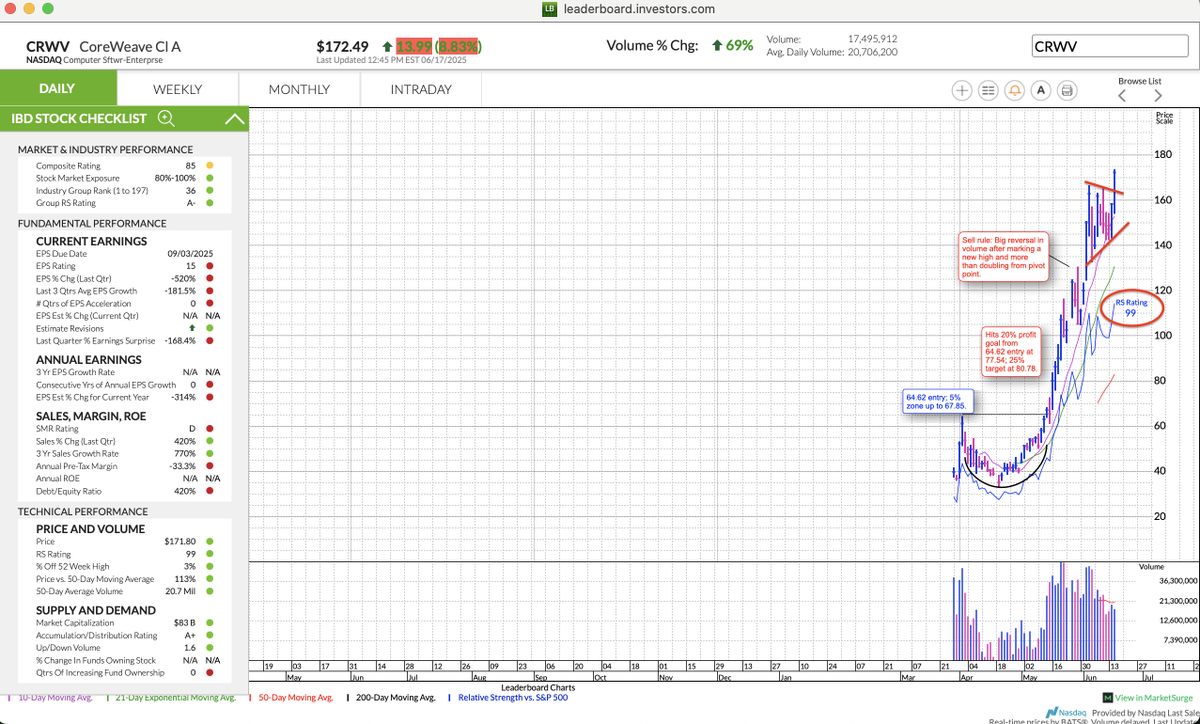Go to previous stock in Browse List

click(x=1122, y=96)
